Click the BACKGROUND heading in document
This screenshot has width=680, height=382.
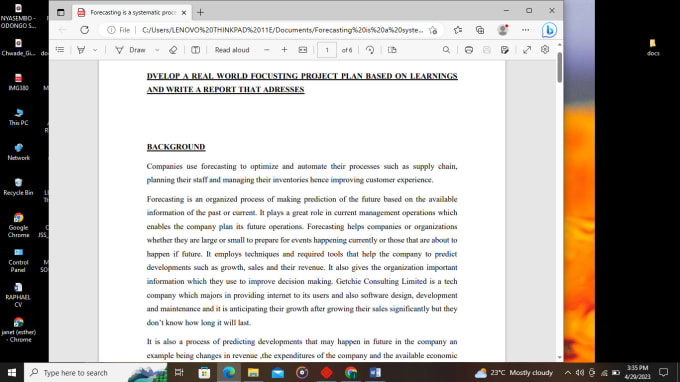176,147
